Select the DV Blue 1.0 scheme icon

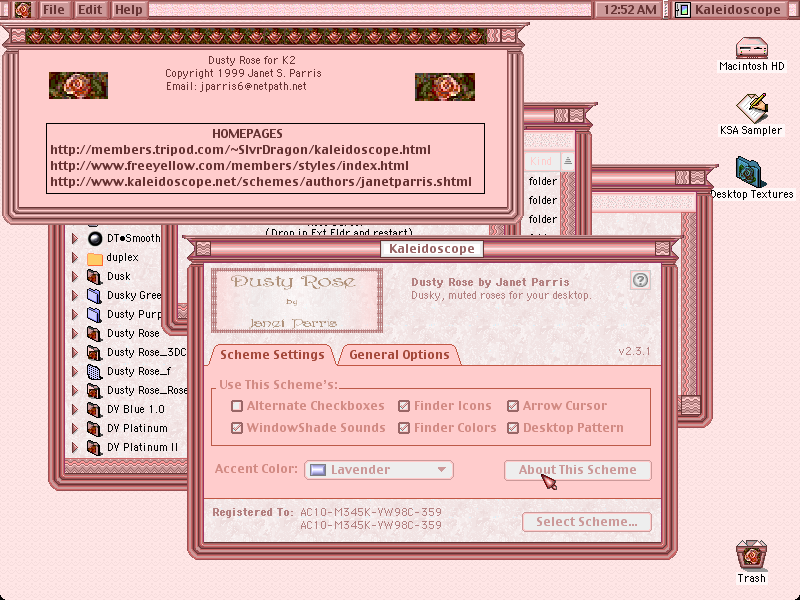tap(94, 409)
